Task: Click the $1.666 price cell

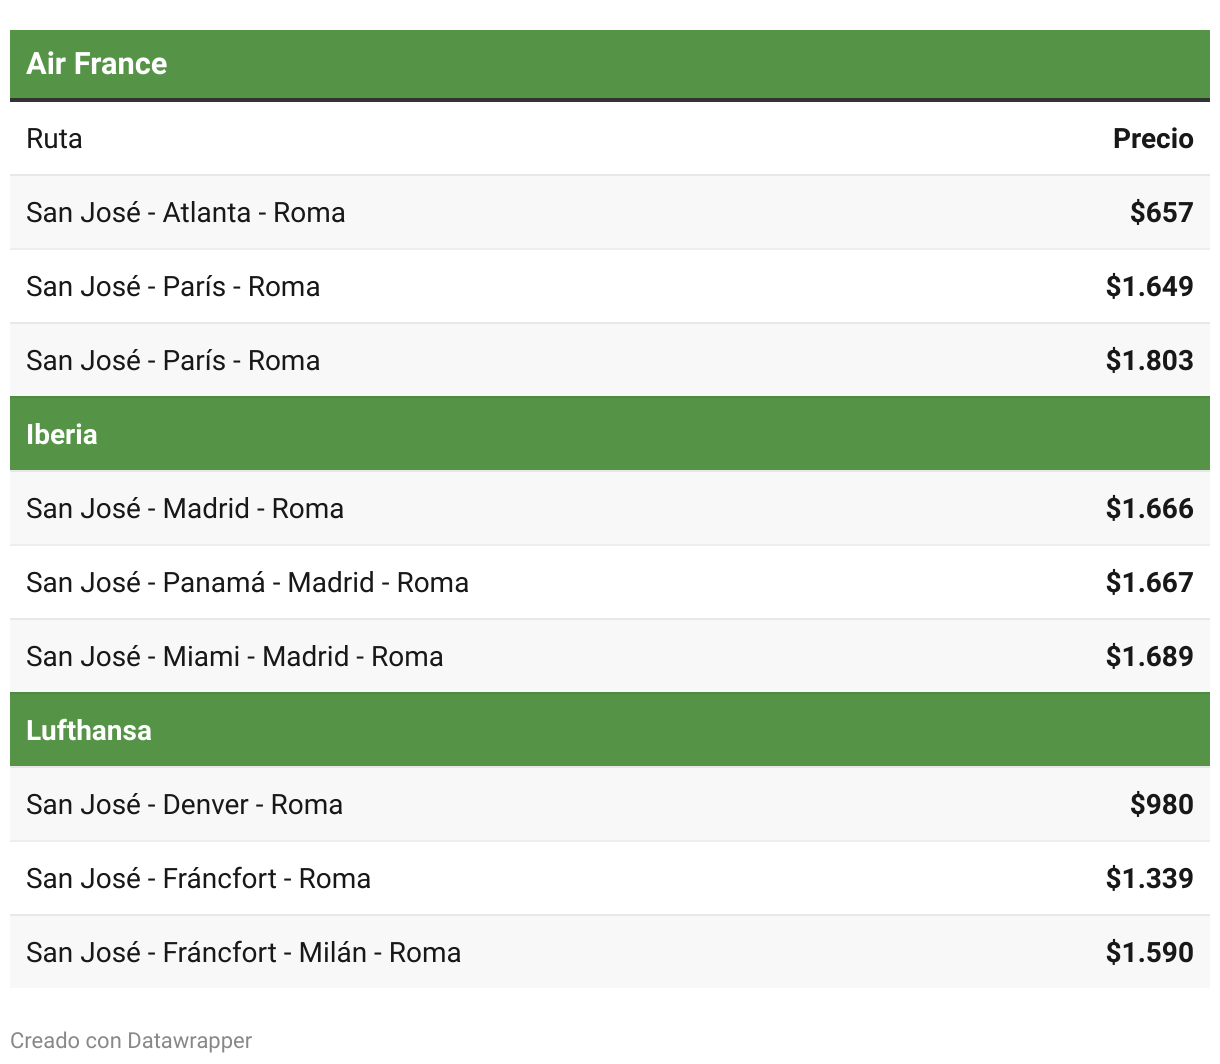Action: (1149, 508)
